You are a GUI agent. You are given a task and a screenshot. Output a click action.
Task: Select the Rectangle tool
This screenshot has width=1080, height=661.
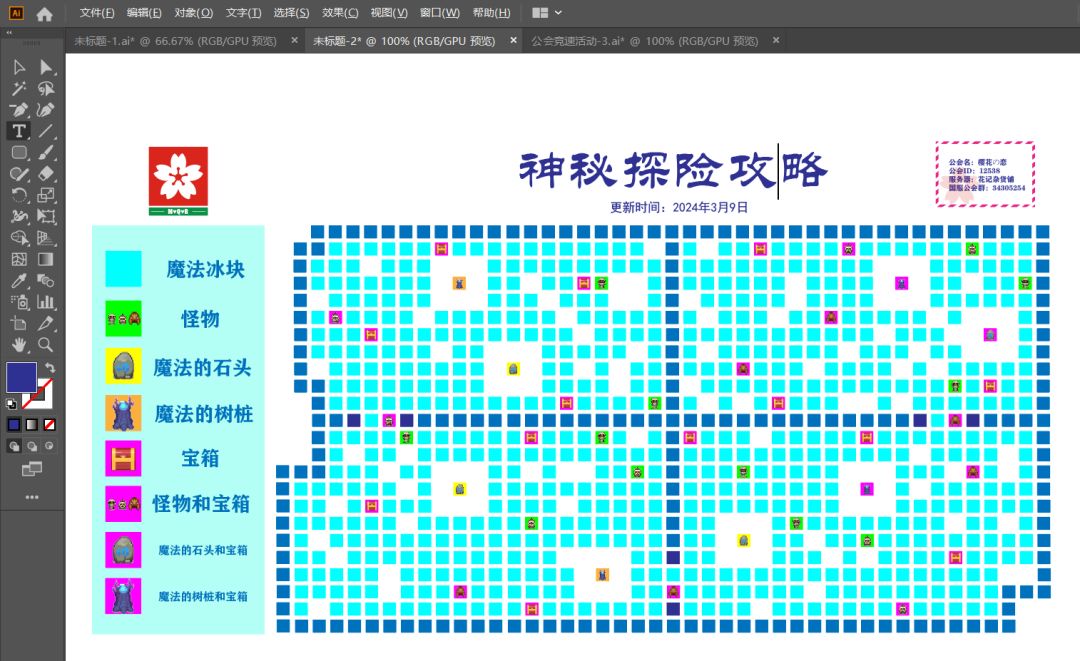(19, 152)
